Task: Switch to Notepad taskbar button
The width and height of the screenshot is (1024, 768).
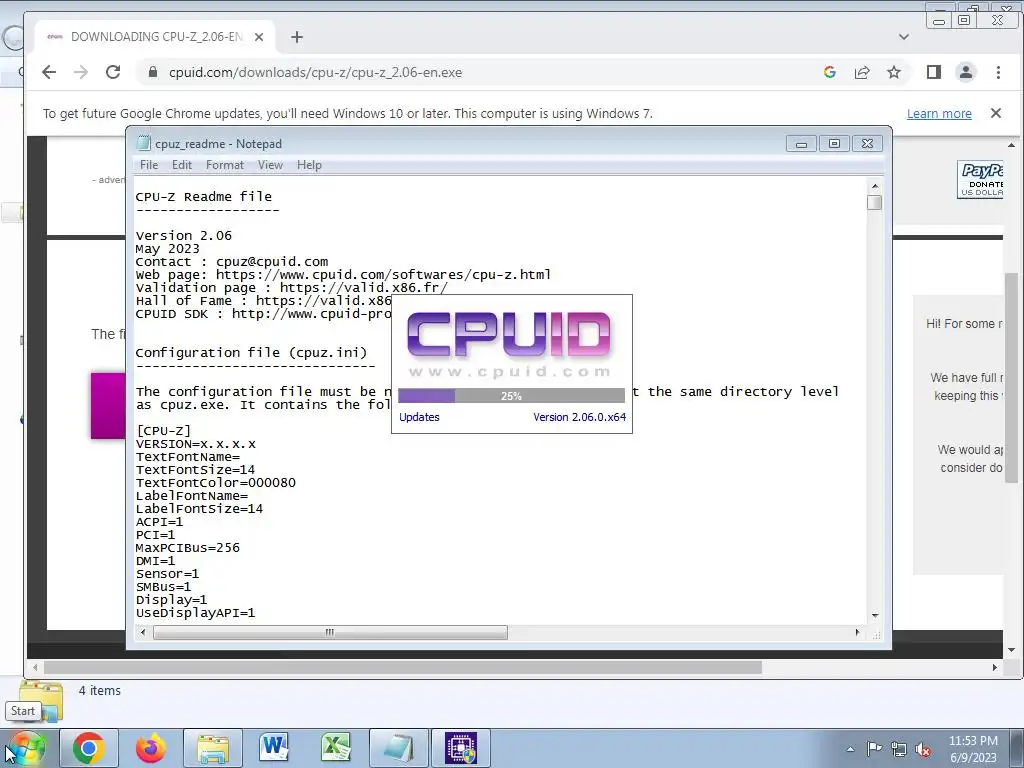Action: 398,748
